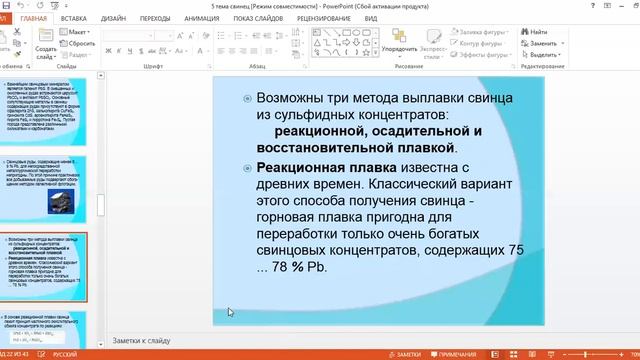Toggle underline Ч formatting

(x=130, y=51)
